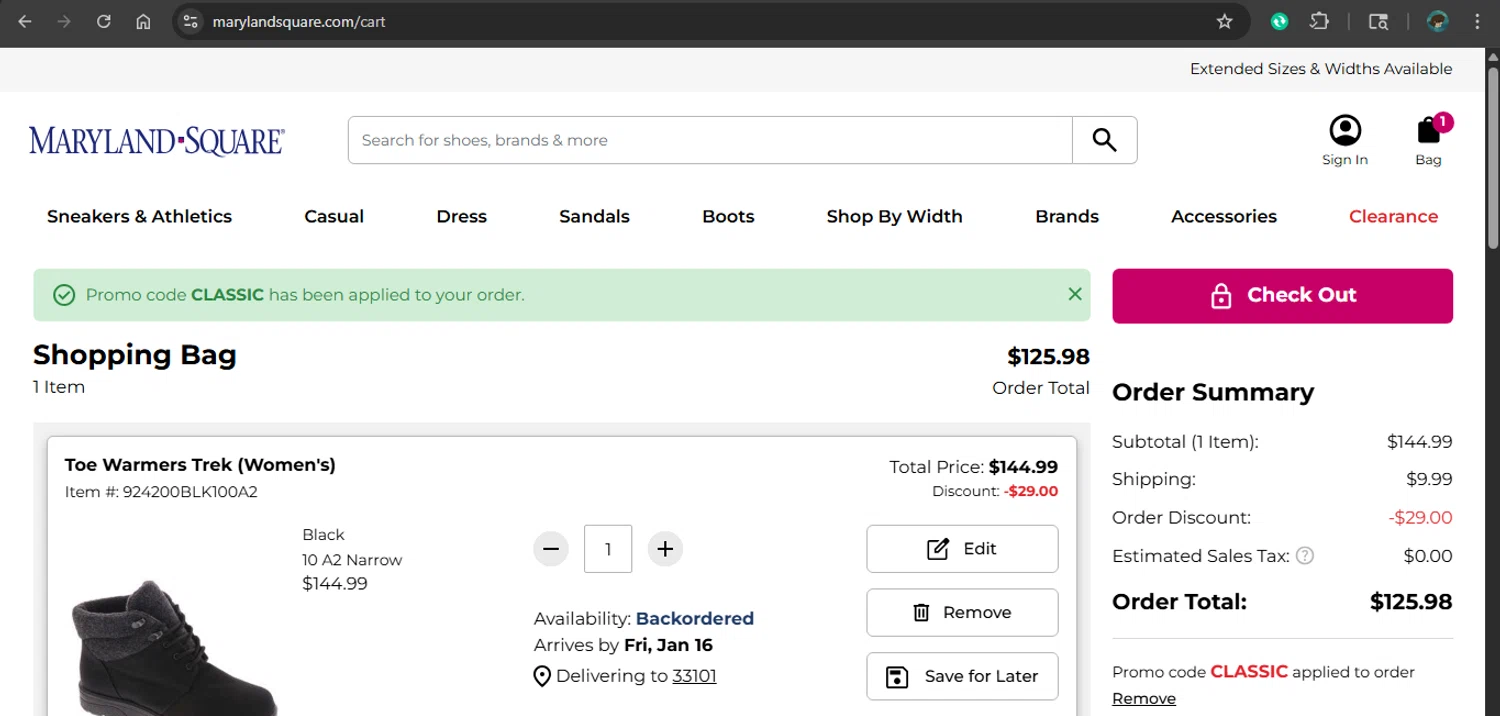The width and height of the screenshot is (1500, 716).
Task: Click the Order Total $125.98 in summary
Action: [x=1411, y=602]
